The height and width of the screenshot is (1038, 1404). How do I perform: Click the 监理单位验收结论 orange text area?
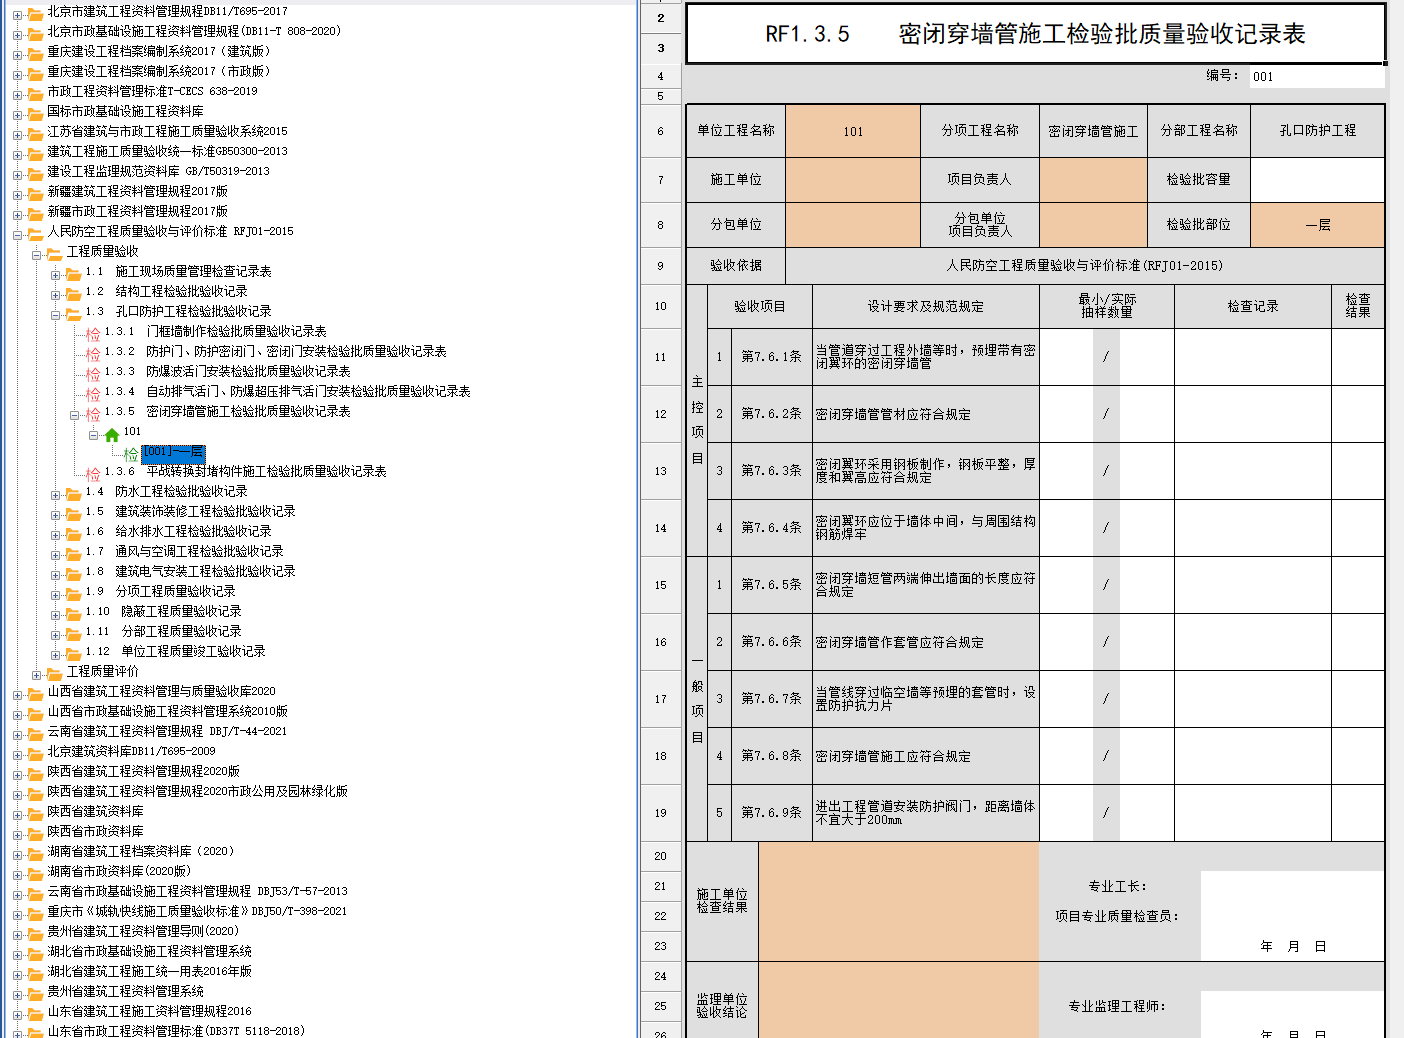click(x=899, y=1000)
